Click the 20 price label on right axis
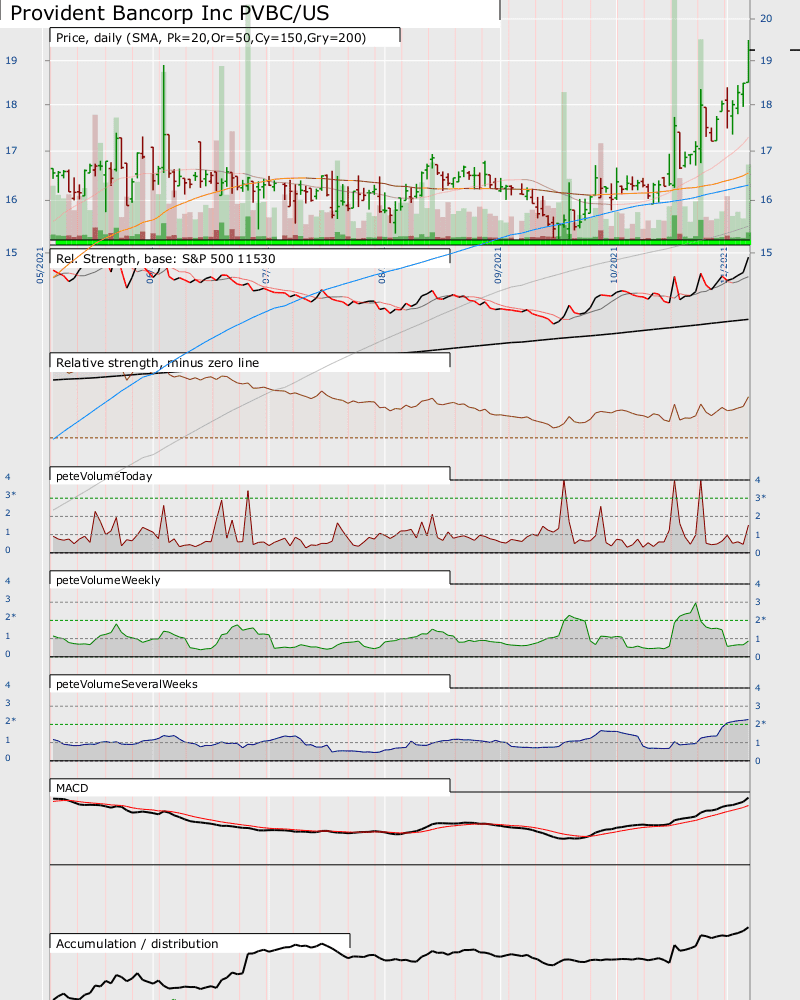 click(766, 18)
